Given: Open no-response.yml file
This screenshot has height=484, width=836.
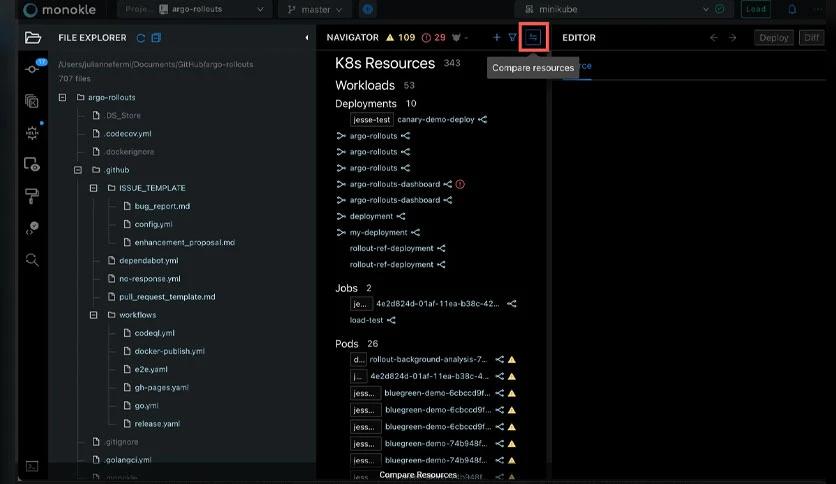Looking at the screenshot, I should (150, 279).
